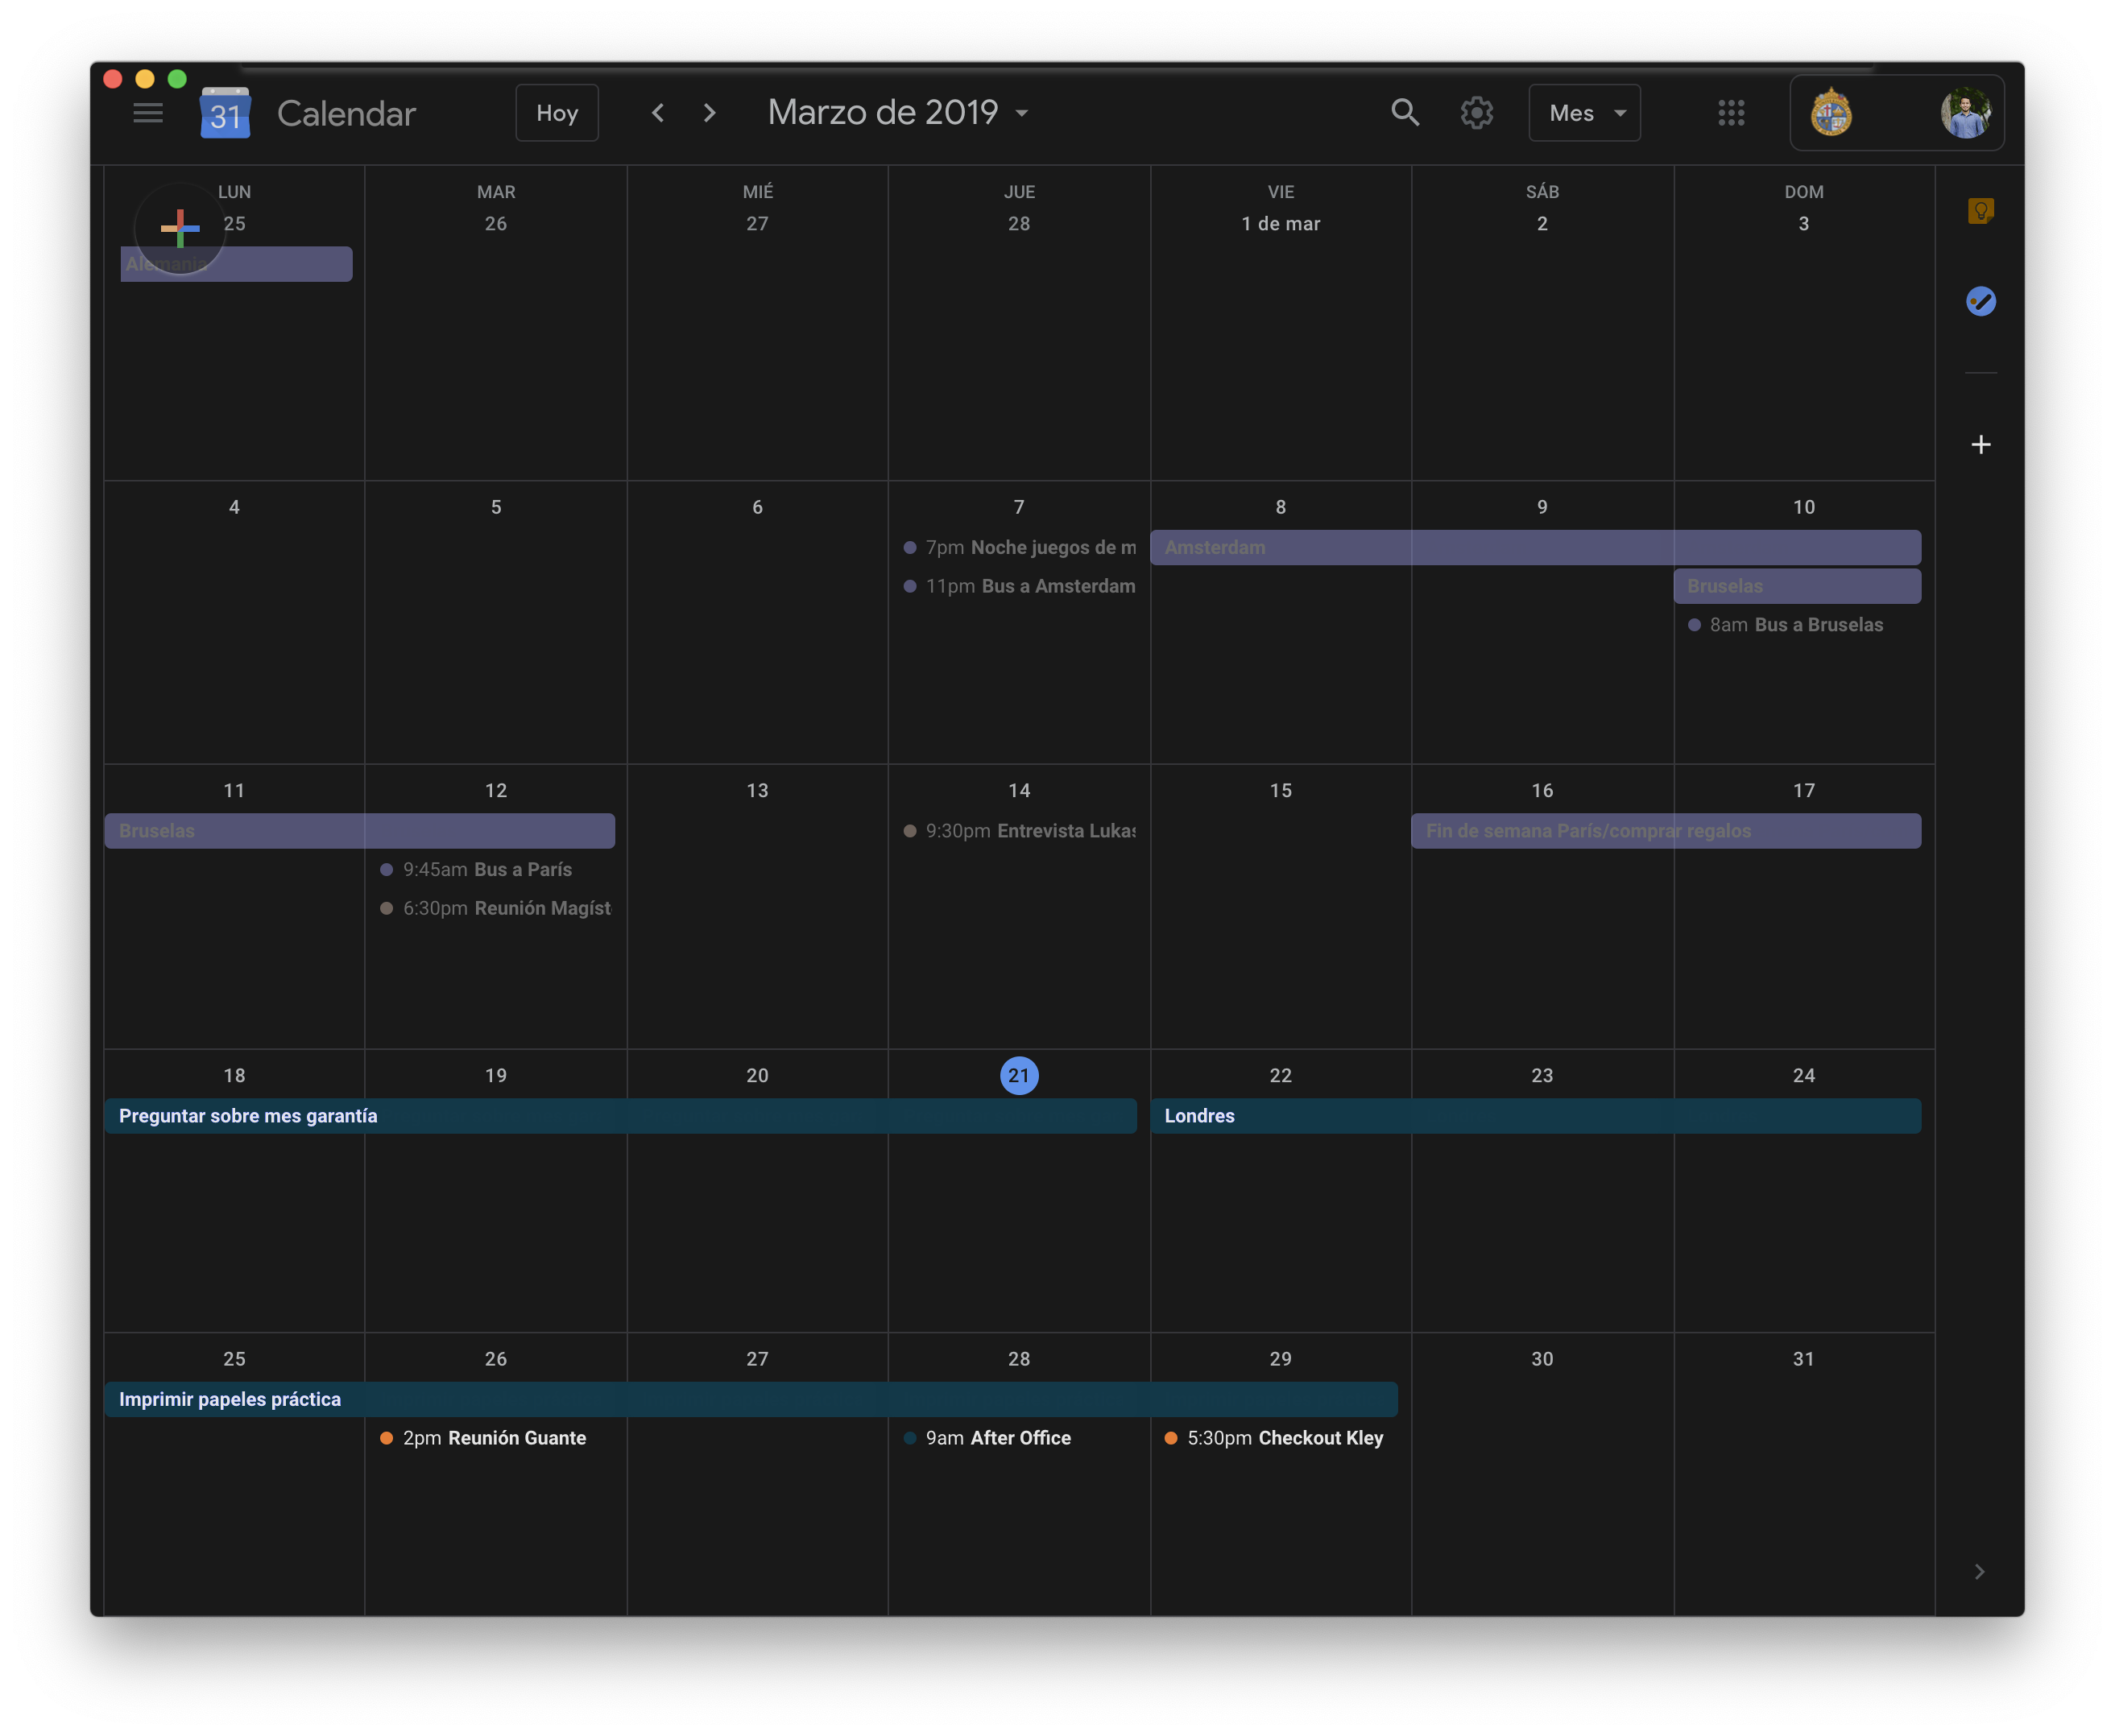Open the Amsterdam multi-day event

pos(1535,547)
